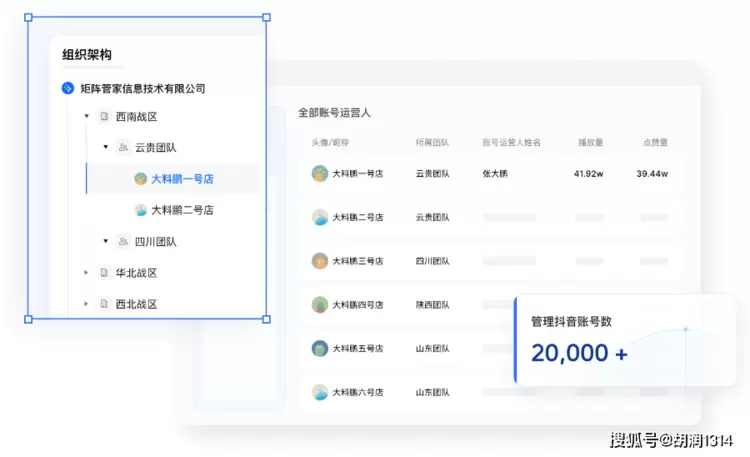Expand the 华北战区 tree node arrow

tap(87, 273)
